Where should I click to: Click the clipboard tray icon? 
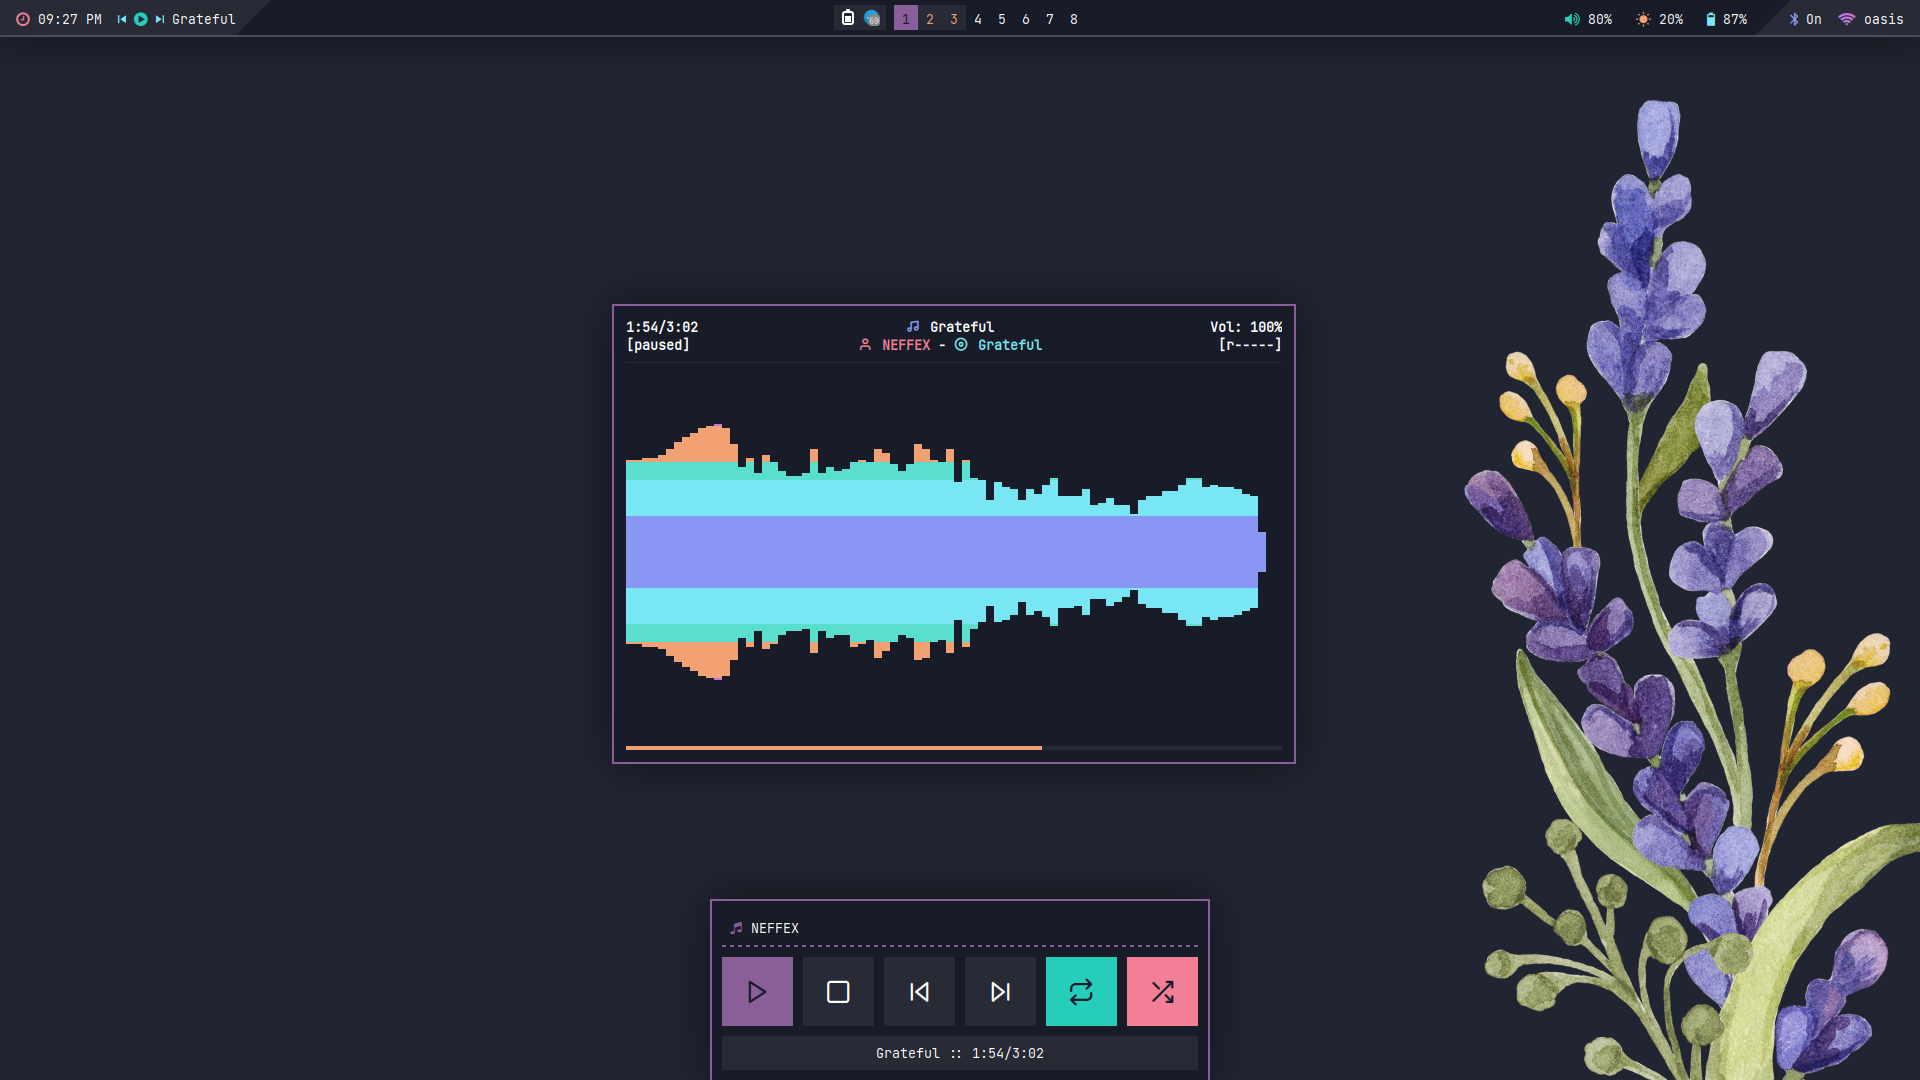point(848,18)
